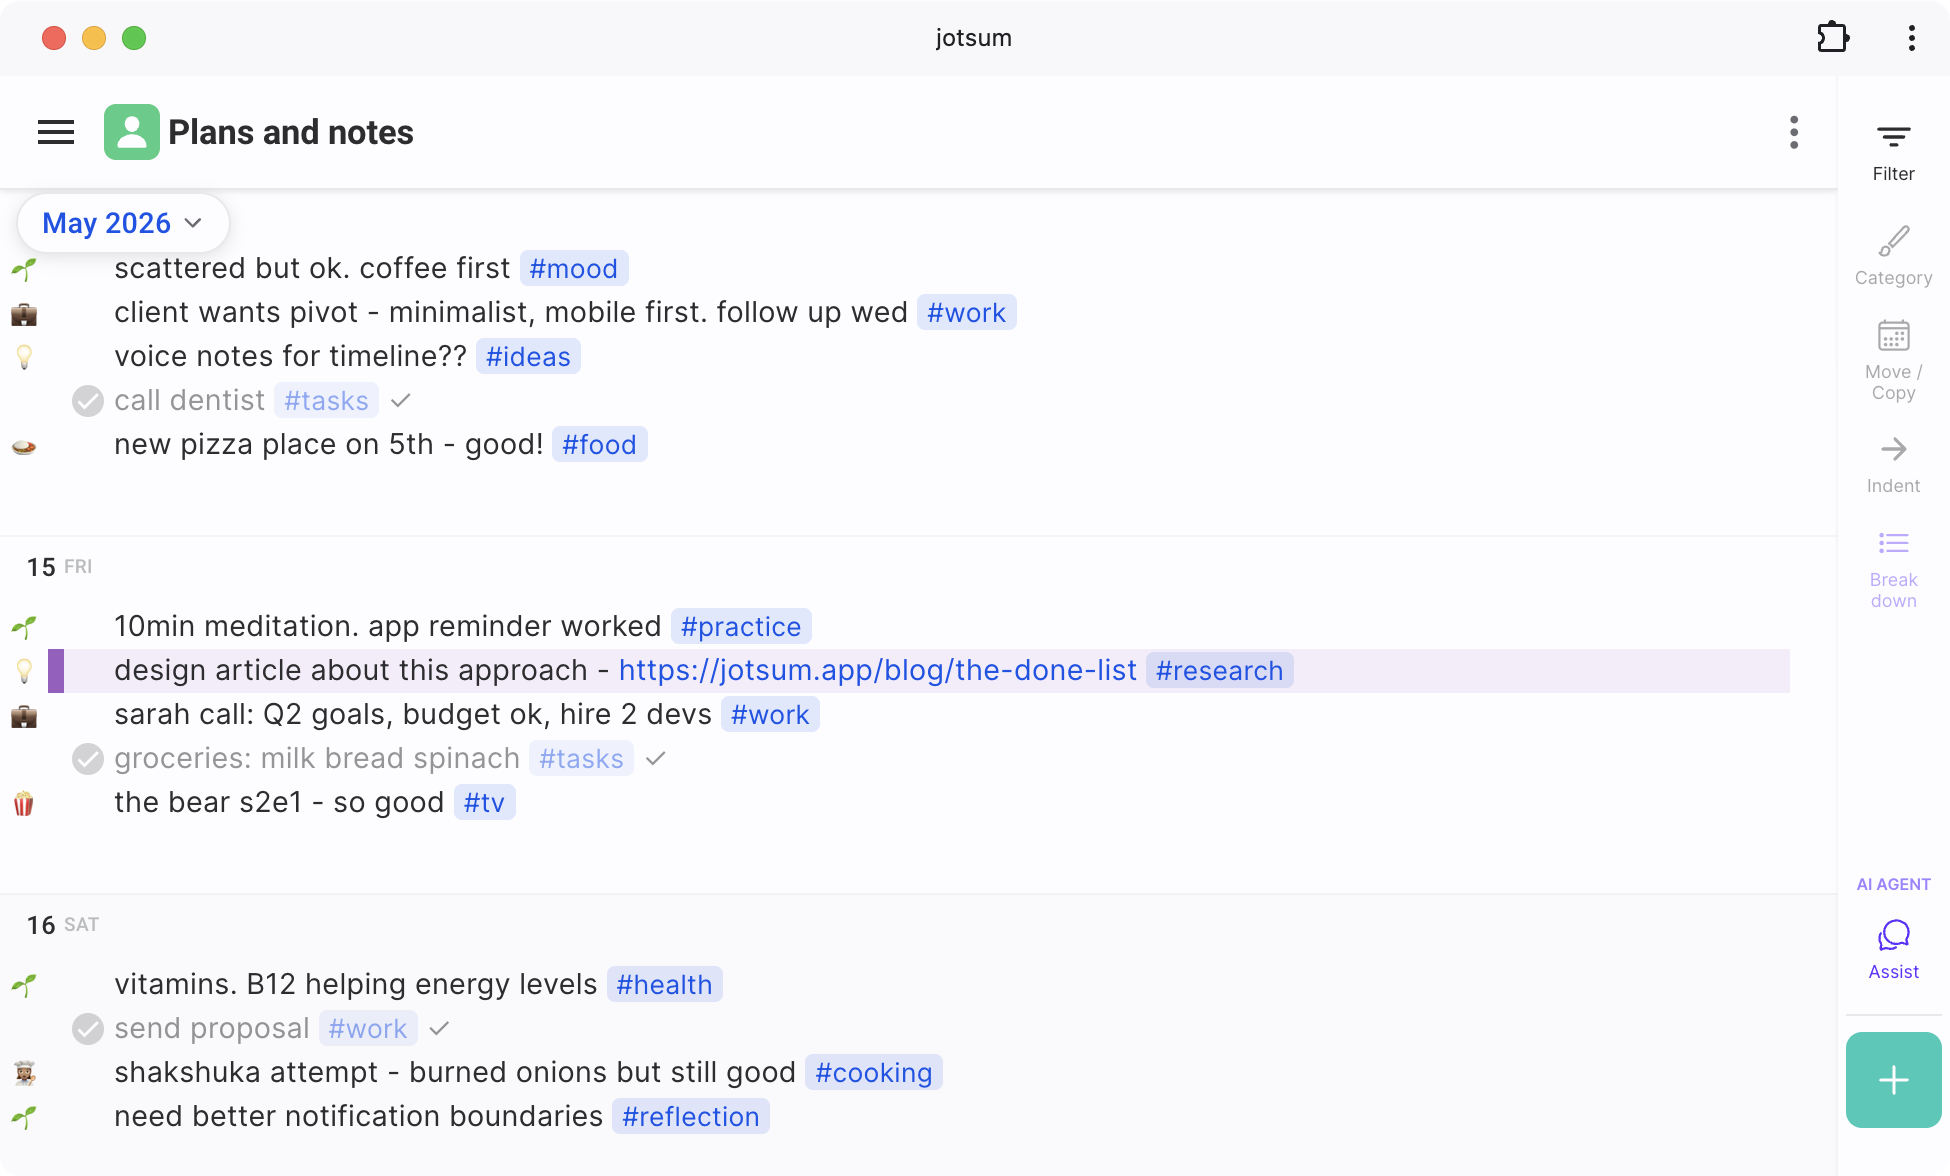
Task: Open the AI Assist chat
Action: coord(1894,950)
